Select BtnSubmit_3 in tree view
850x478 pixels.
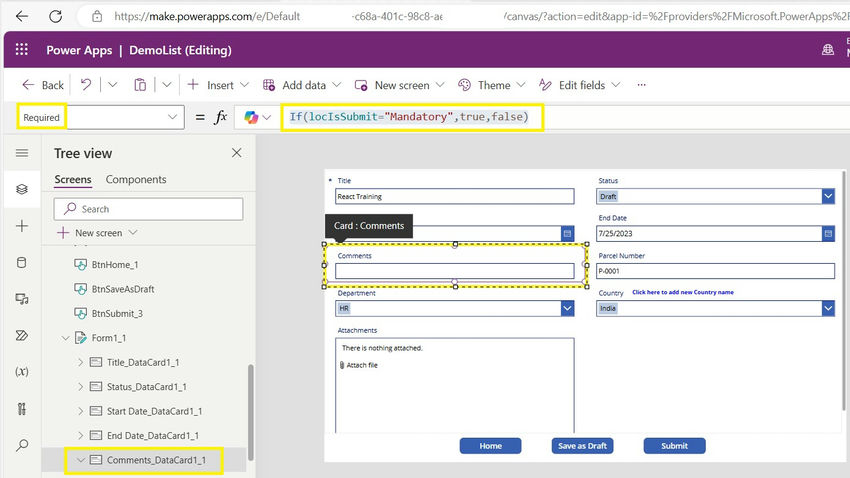pyautogui.click(x=117, y=313)
